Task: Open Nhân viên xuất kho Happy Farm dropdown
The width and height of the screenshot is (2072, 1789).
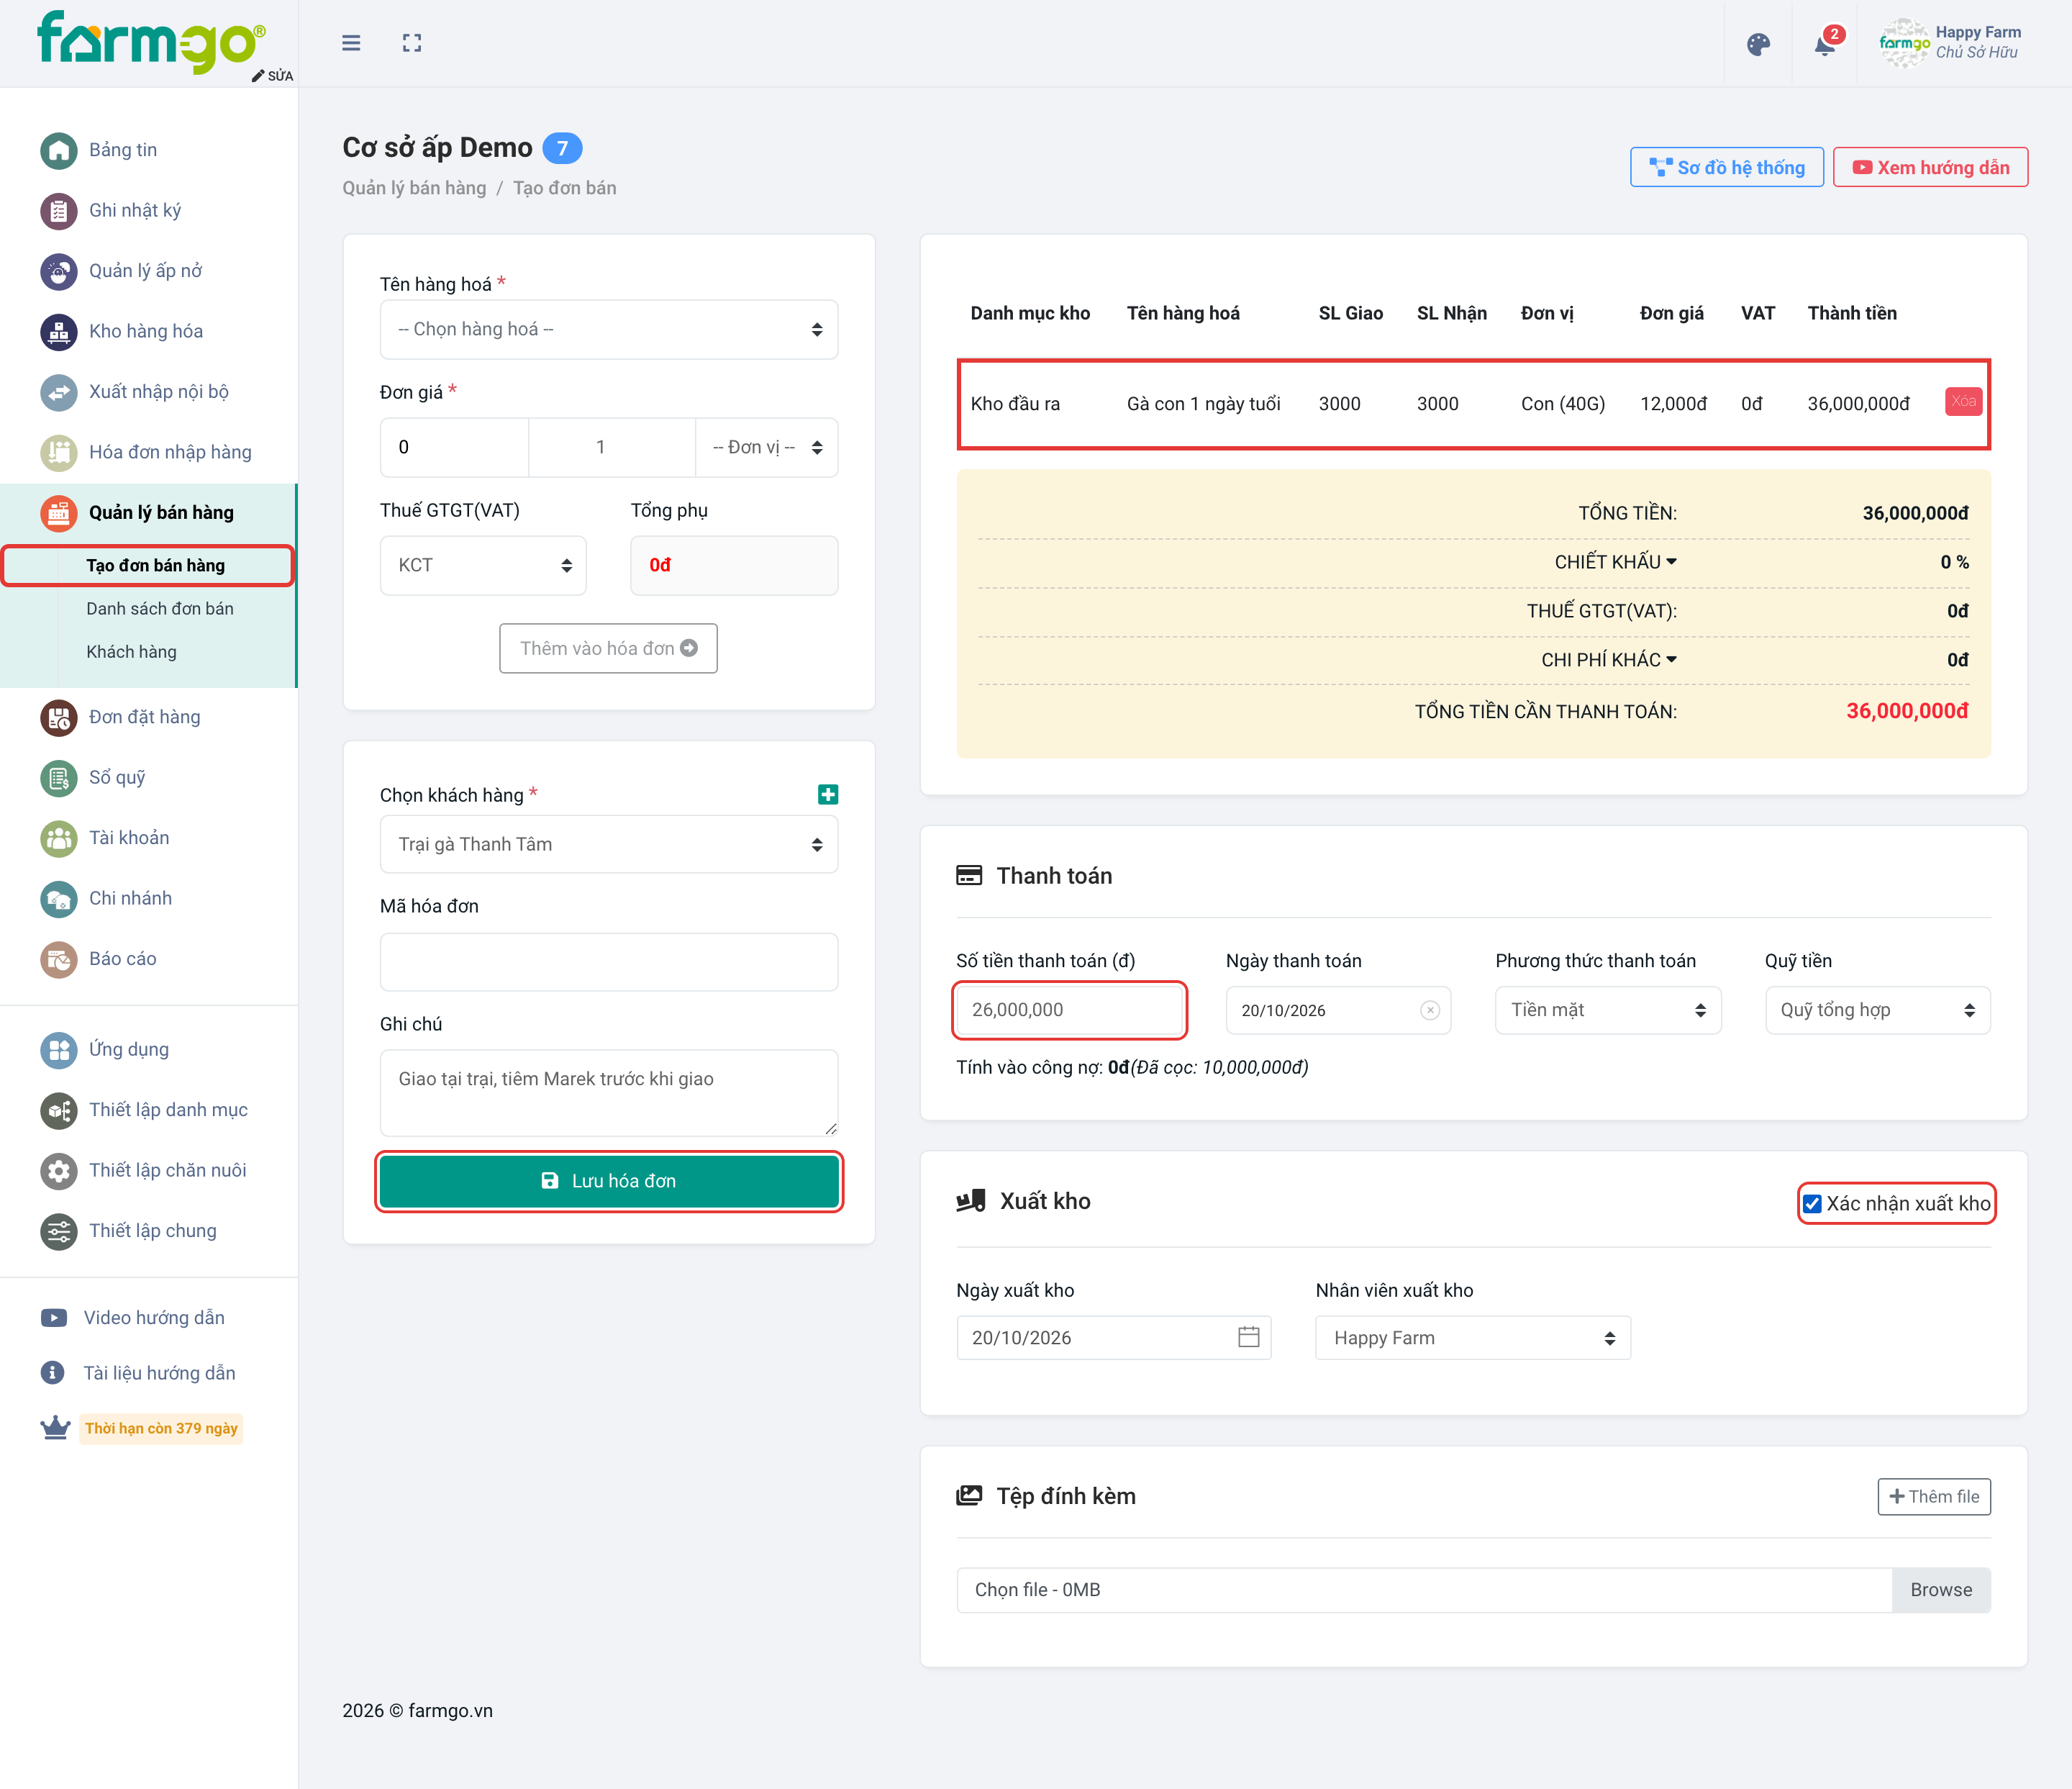Action: [x=1473, y=1338]
